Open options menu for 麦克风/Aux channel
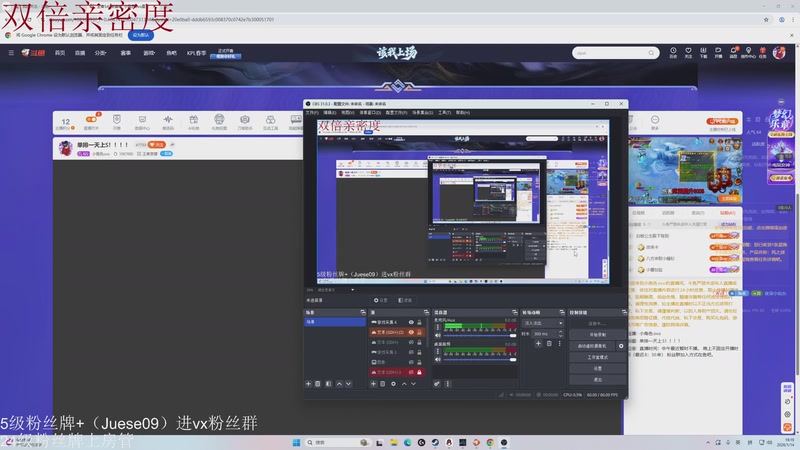The image size is (800, 450). point(437,327)
